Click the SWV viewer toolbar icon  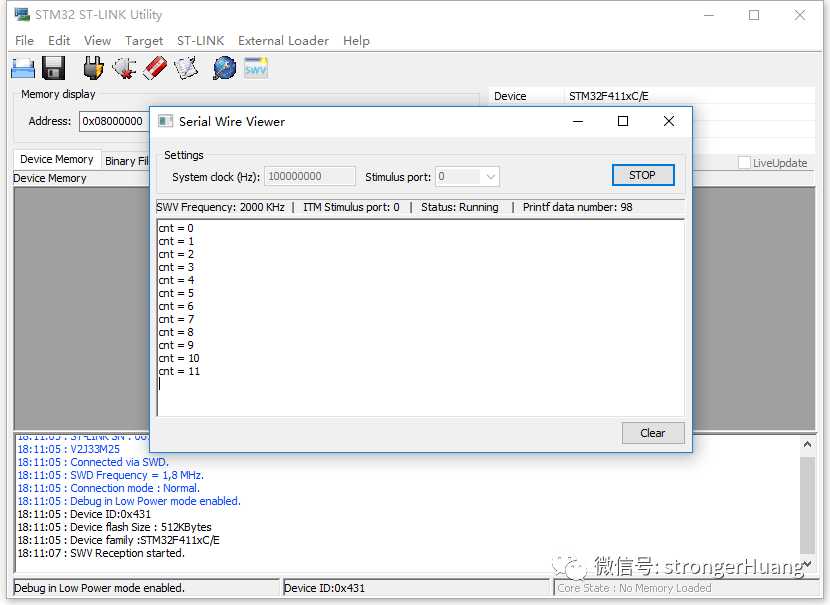pos(256,68)
